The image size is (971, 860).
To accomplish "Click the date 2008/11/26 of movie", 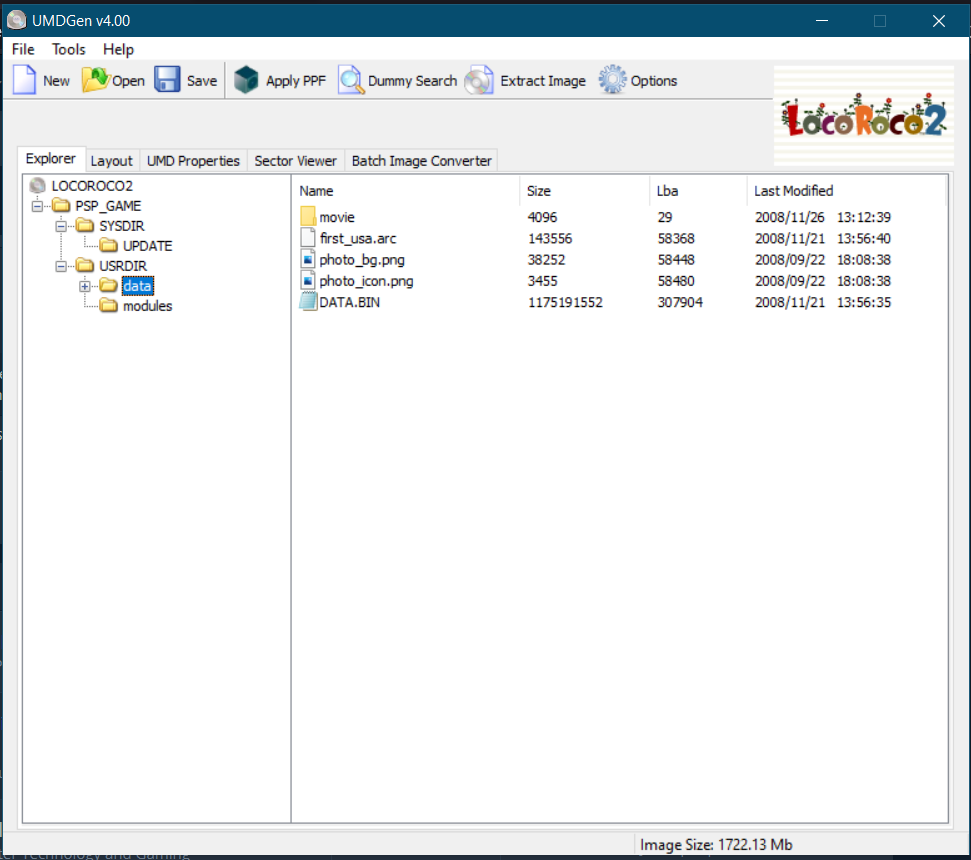I will pos(790,217).
